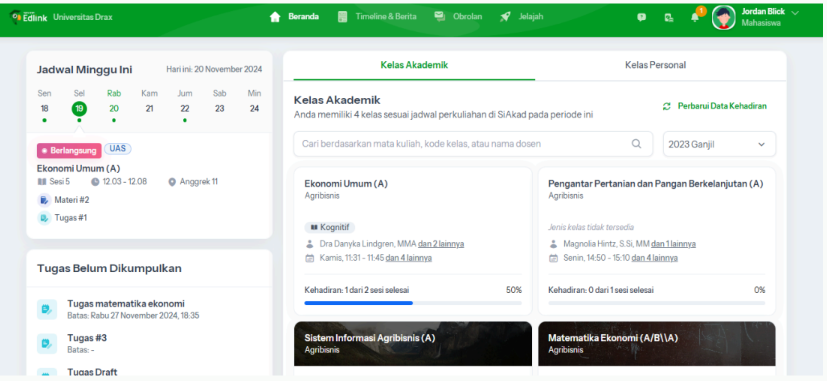Switch to the Kelas Akademik tab
This screenshot has width=827, height=381.
[x=414, y=65]
